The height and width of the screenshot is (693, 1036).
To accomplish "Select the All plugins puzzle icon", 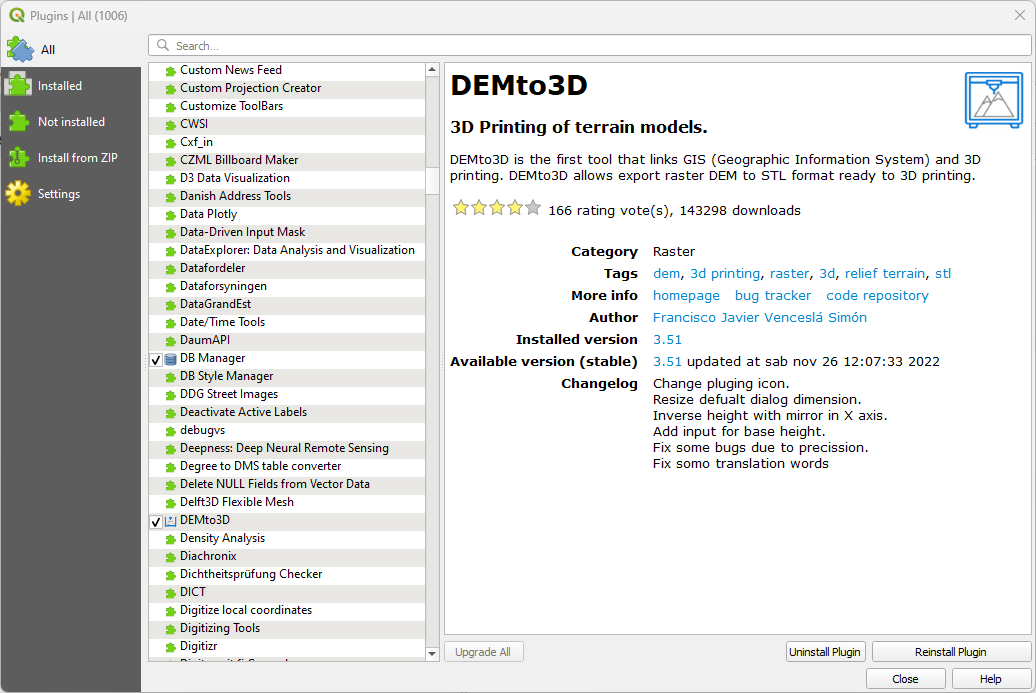I will [20, 50].
